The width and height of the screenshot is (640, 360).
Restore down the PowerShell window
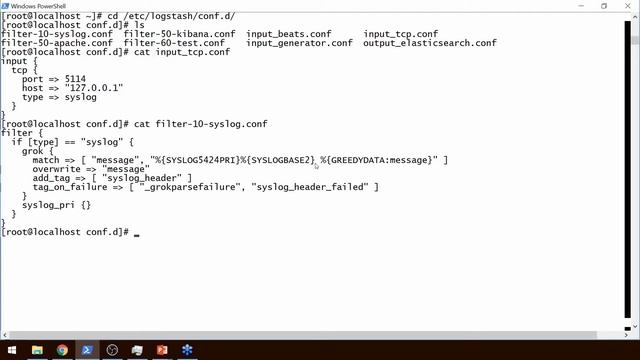[604, 6]
